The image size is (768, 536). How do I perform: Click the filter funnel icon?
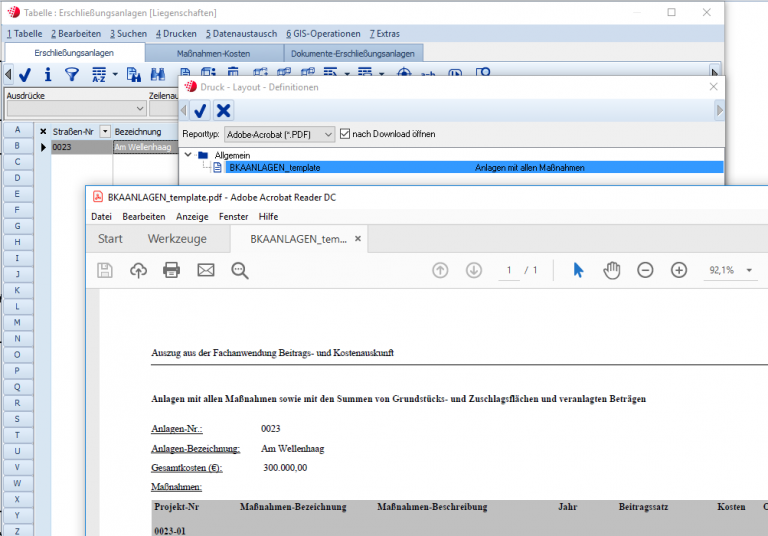[72, 74]
